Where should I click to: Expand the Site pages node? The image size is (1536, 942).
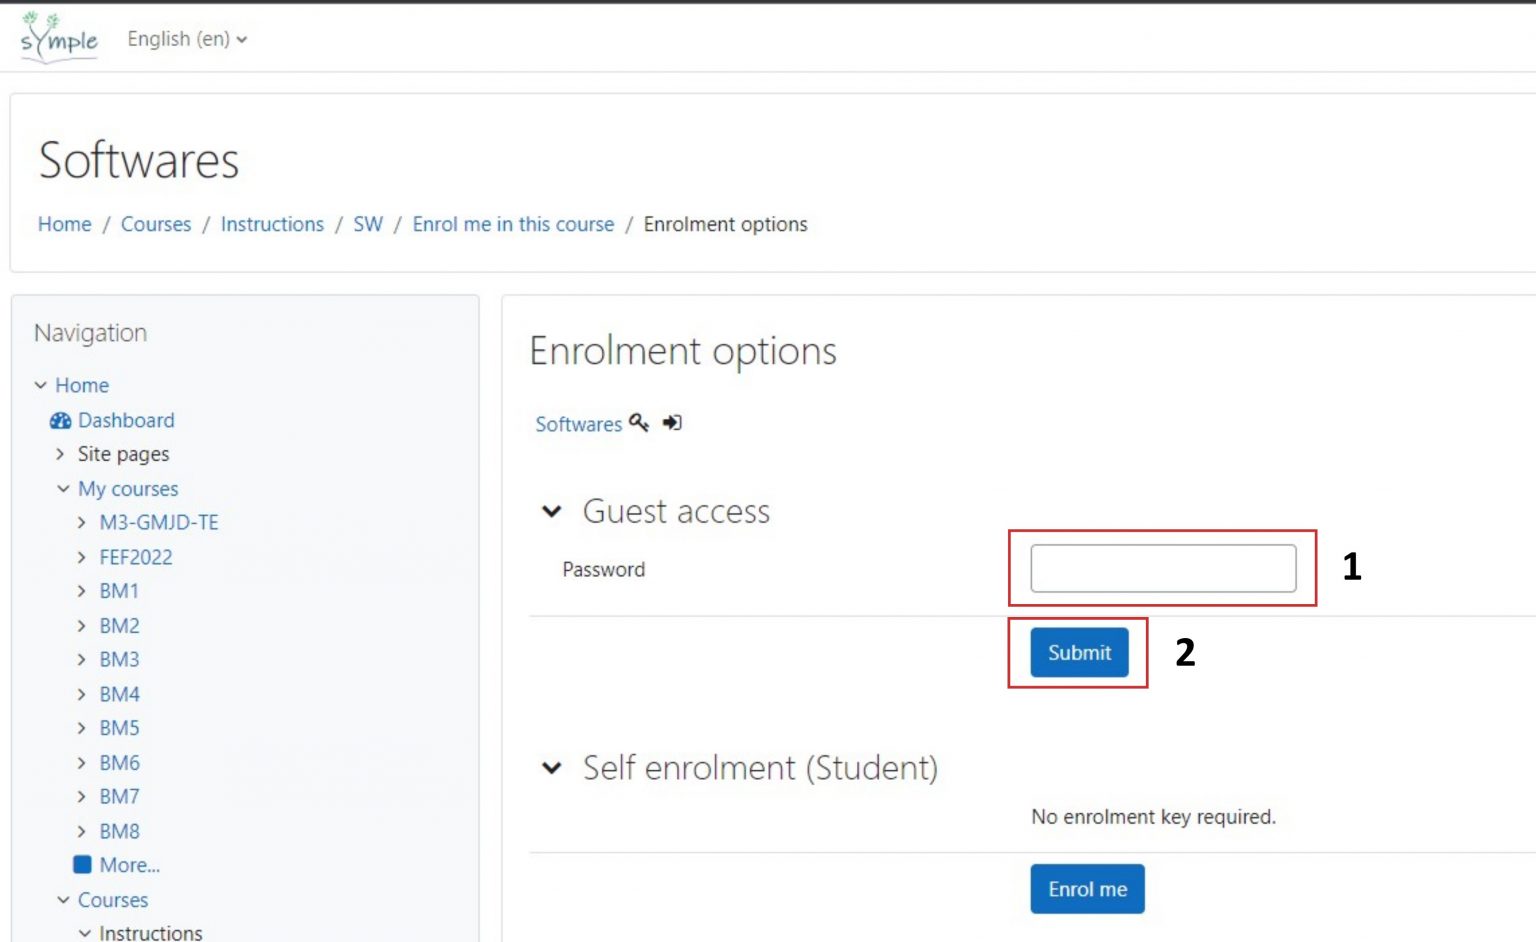point(60,454)
